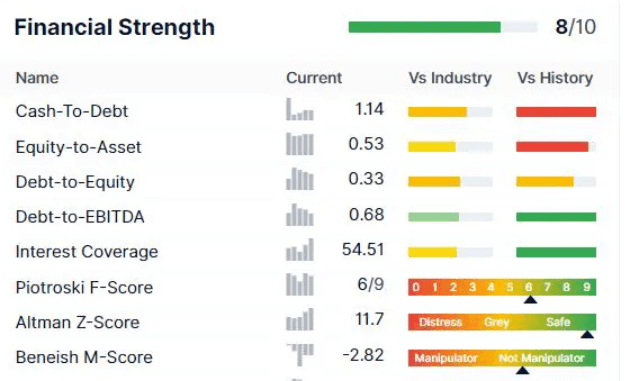Screen dimensions: 644x381
Task: Click the Altman Z-Score mini chart icon
Action: pos(300,319)
